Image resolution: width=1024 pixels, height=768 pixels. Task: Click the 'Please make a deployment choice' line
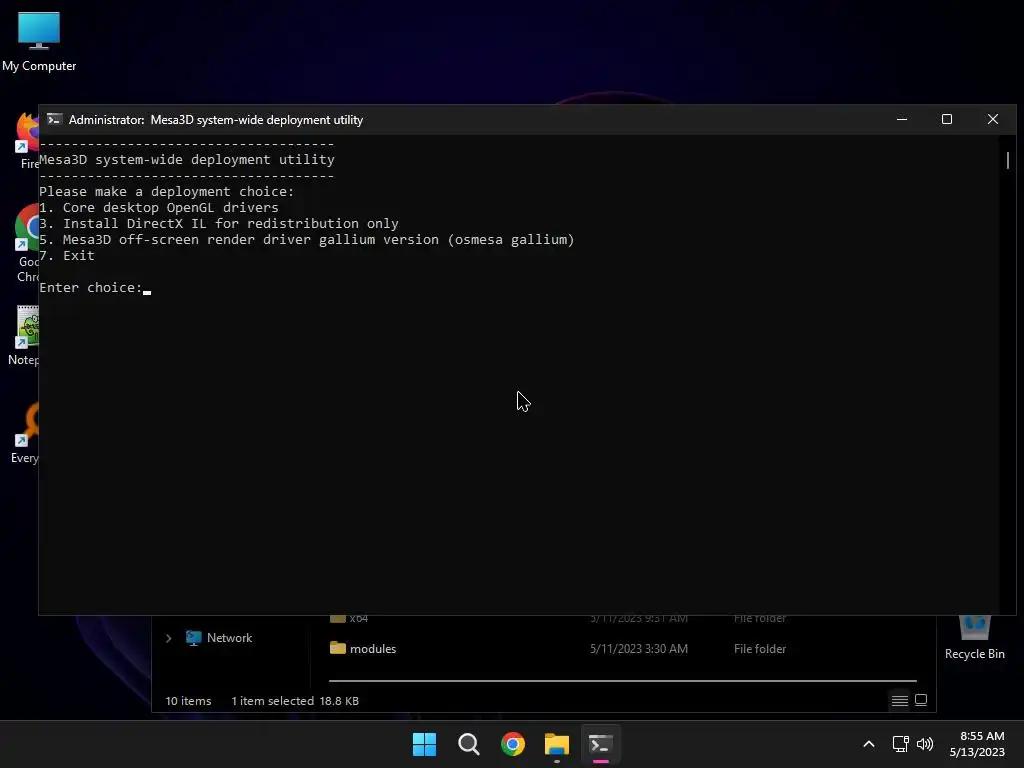(x=167, y=191)
